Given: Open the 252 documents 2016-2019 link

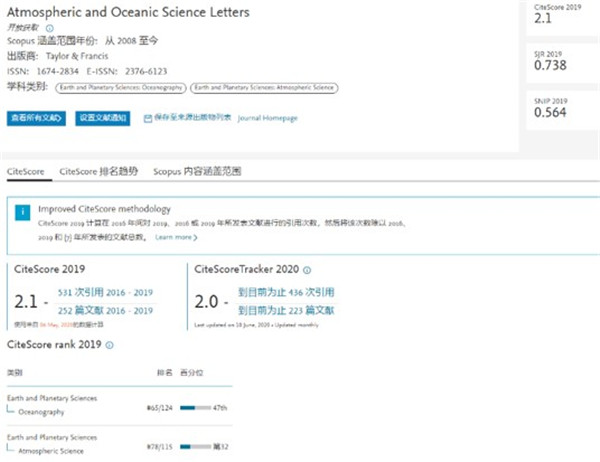Looking at the screenshot, I should coord(108,310).
